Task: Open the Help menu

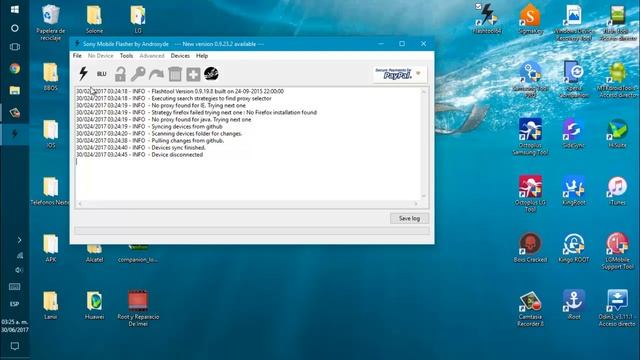Action: pos(202,56)
